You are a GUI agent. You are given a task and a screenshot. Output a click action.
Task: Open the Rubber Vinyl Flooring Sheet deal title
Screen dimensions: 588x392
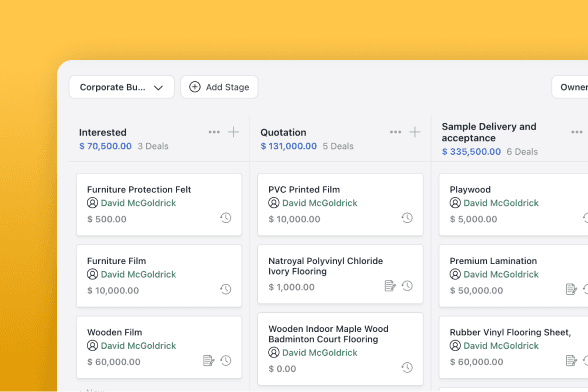[x=510, y=332]
